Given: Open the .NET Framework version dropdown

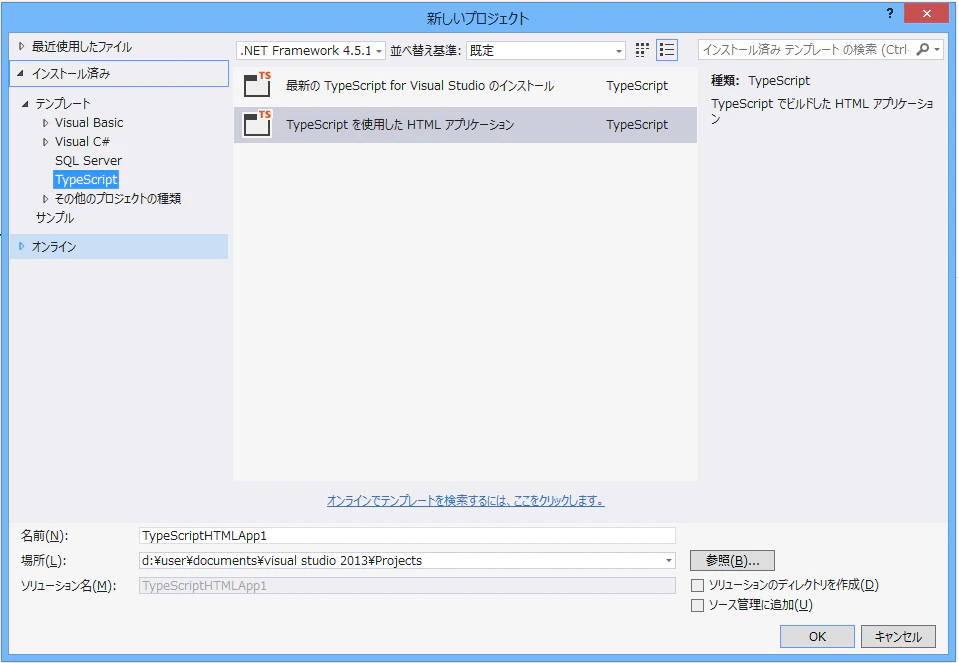Looking at the screenshot, I should click(311, 50).
